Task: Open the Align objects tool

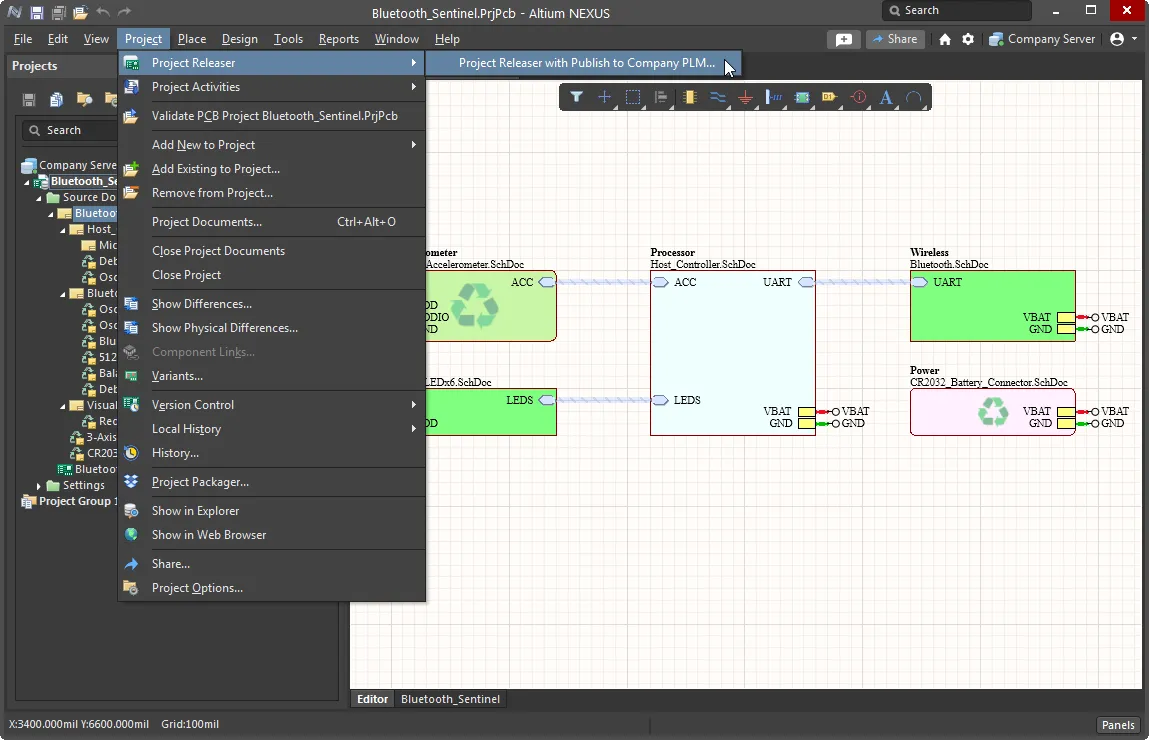Action: click(661, 97)
